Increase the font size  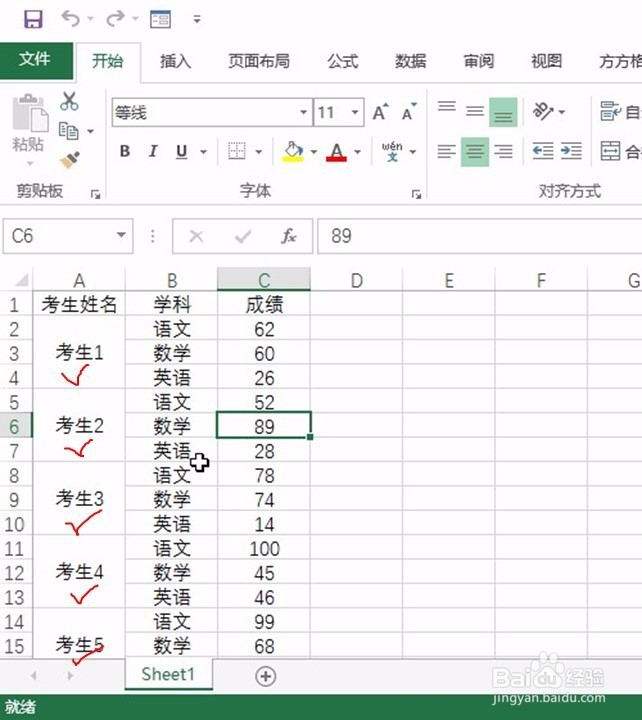pyautogui.click(x=381, y=112)
